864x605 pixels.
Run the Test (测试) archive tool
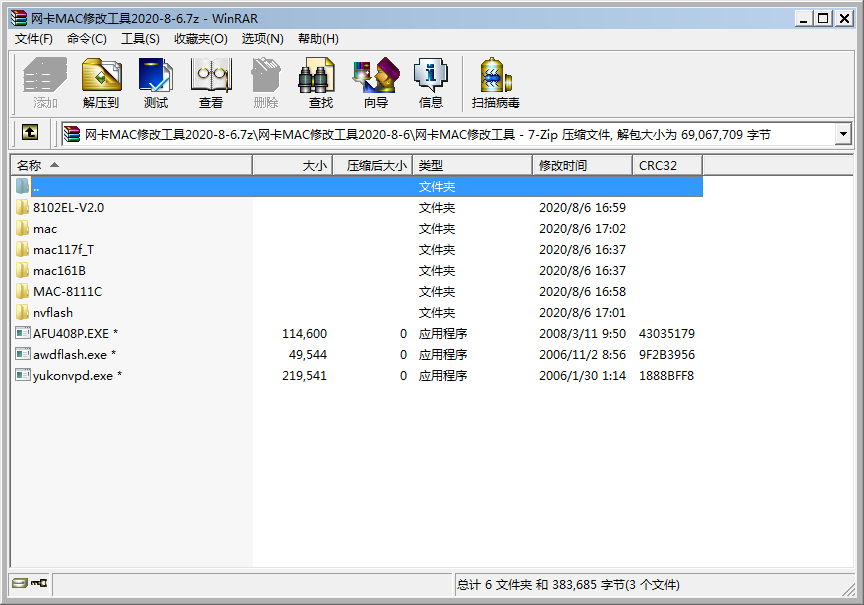(x=156, y=83)
